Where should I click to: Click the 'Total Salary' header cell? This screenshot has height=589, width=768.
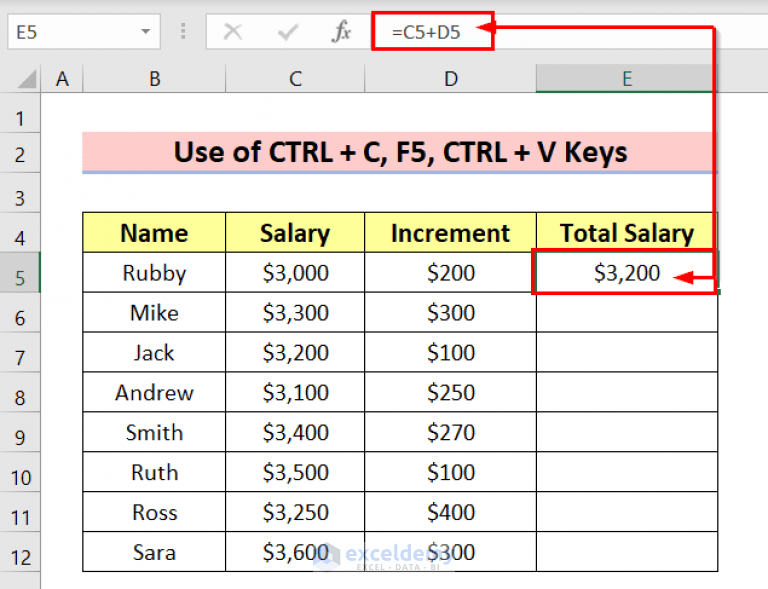pos(627,233)
